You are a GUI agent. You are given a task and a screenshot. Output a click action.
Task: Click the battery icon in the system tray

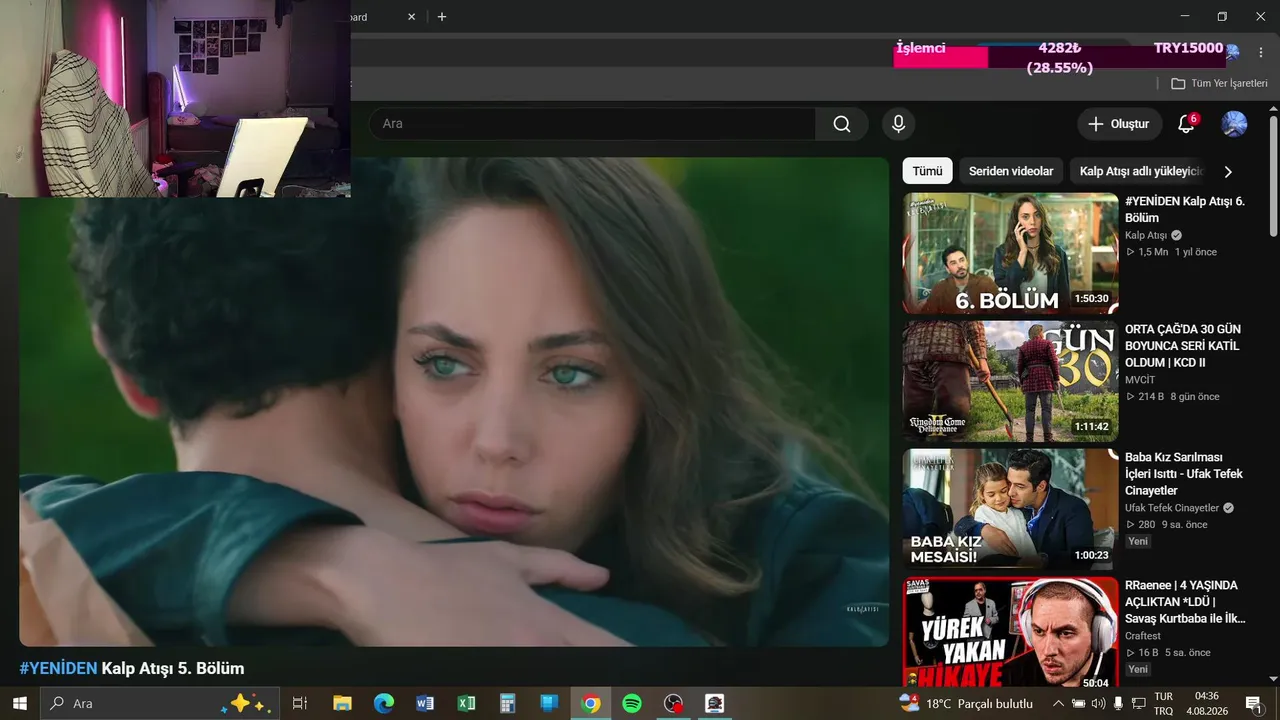(1079, 703)
